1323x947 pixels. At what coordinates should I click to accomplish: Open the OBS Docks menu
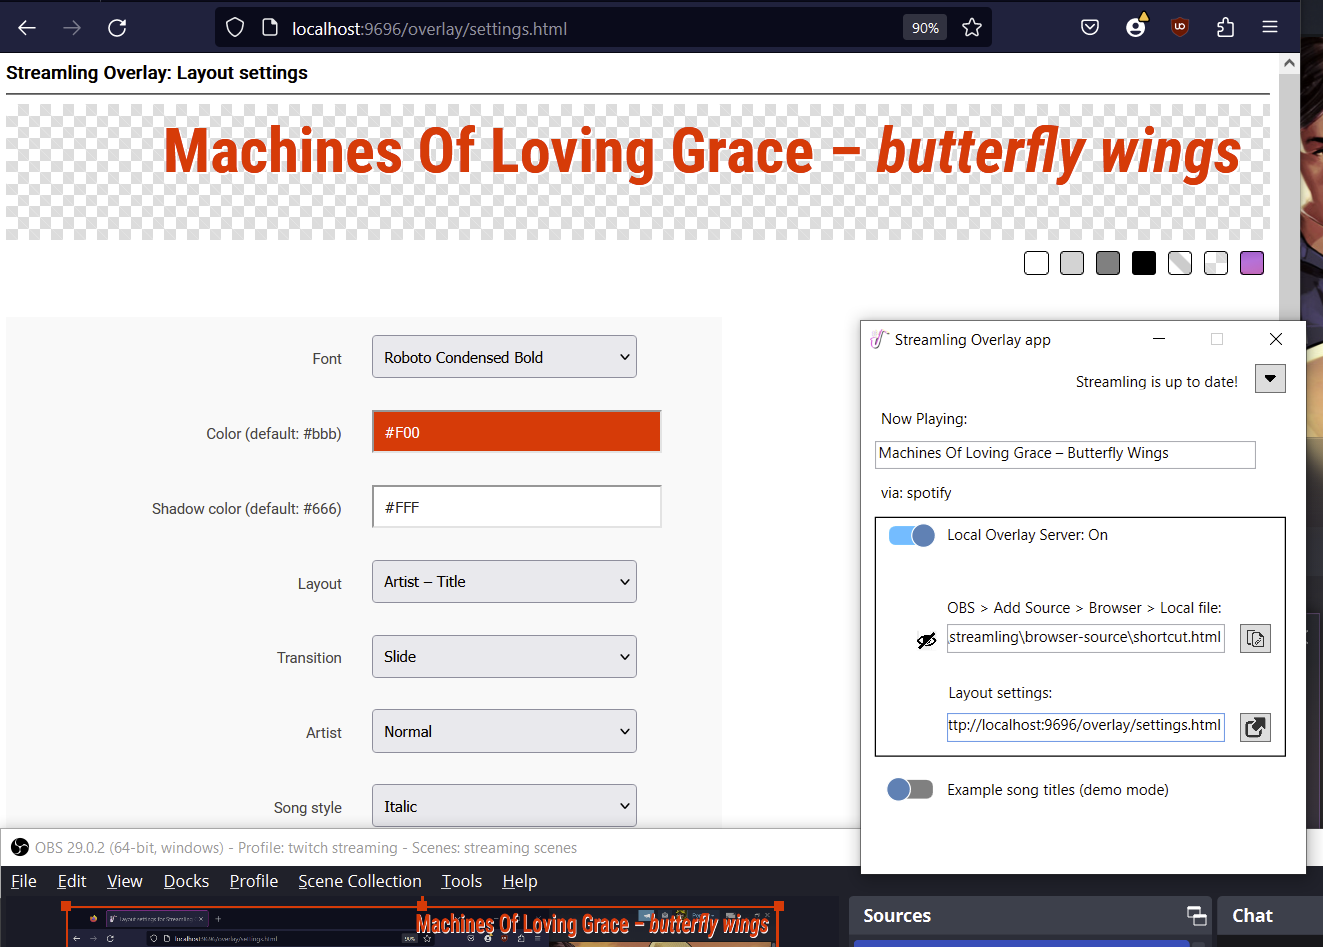coord(186,881)
